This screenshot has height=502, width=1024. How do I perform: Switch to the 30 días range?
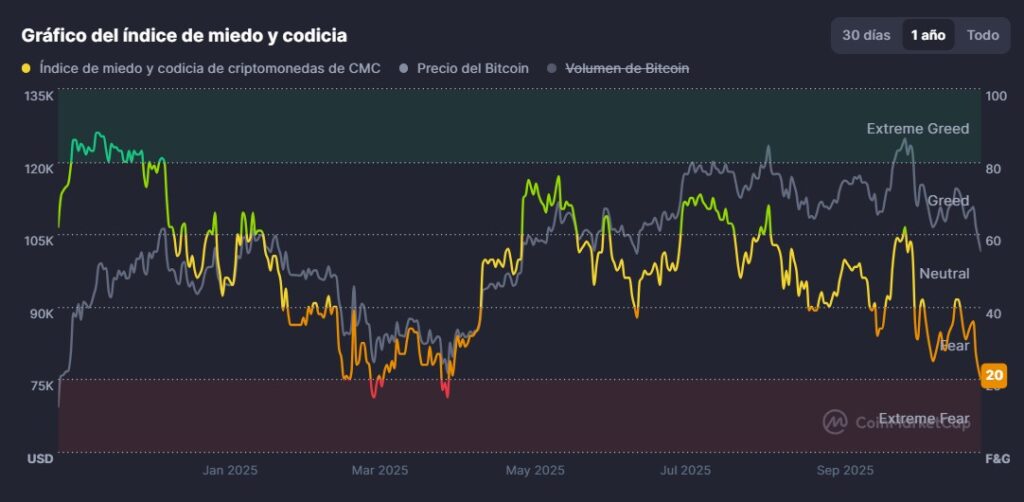pos(866,35)
